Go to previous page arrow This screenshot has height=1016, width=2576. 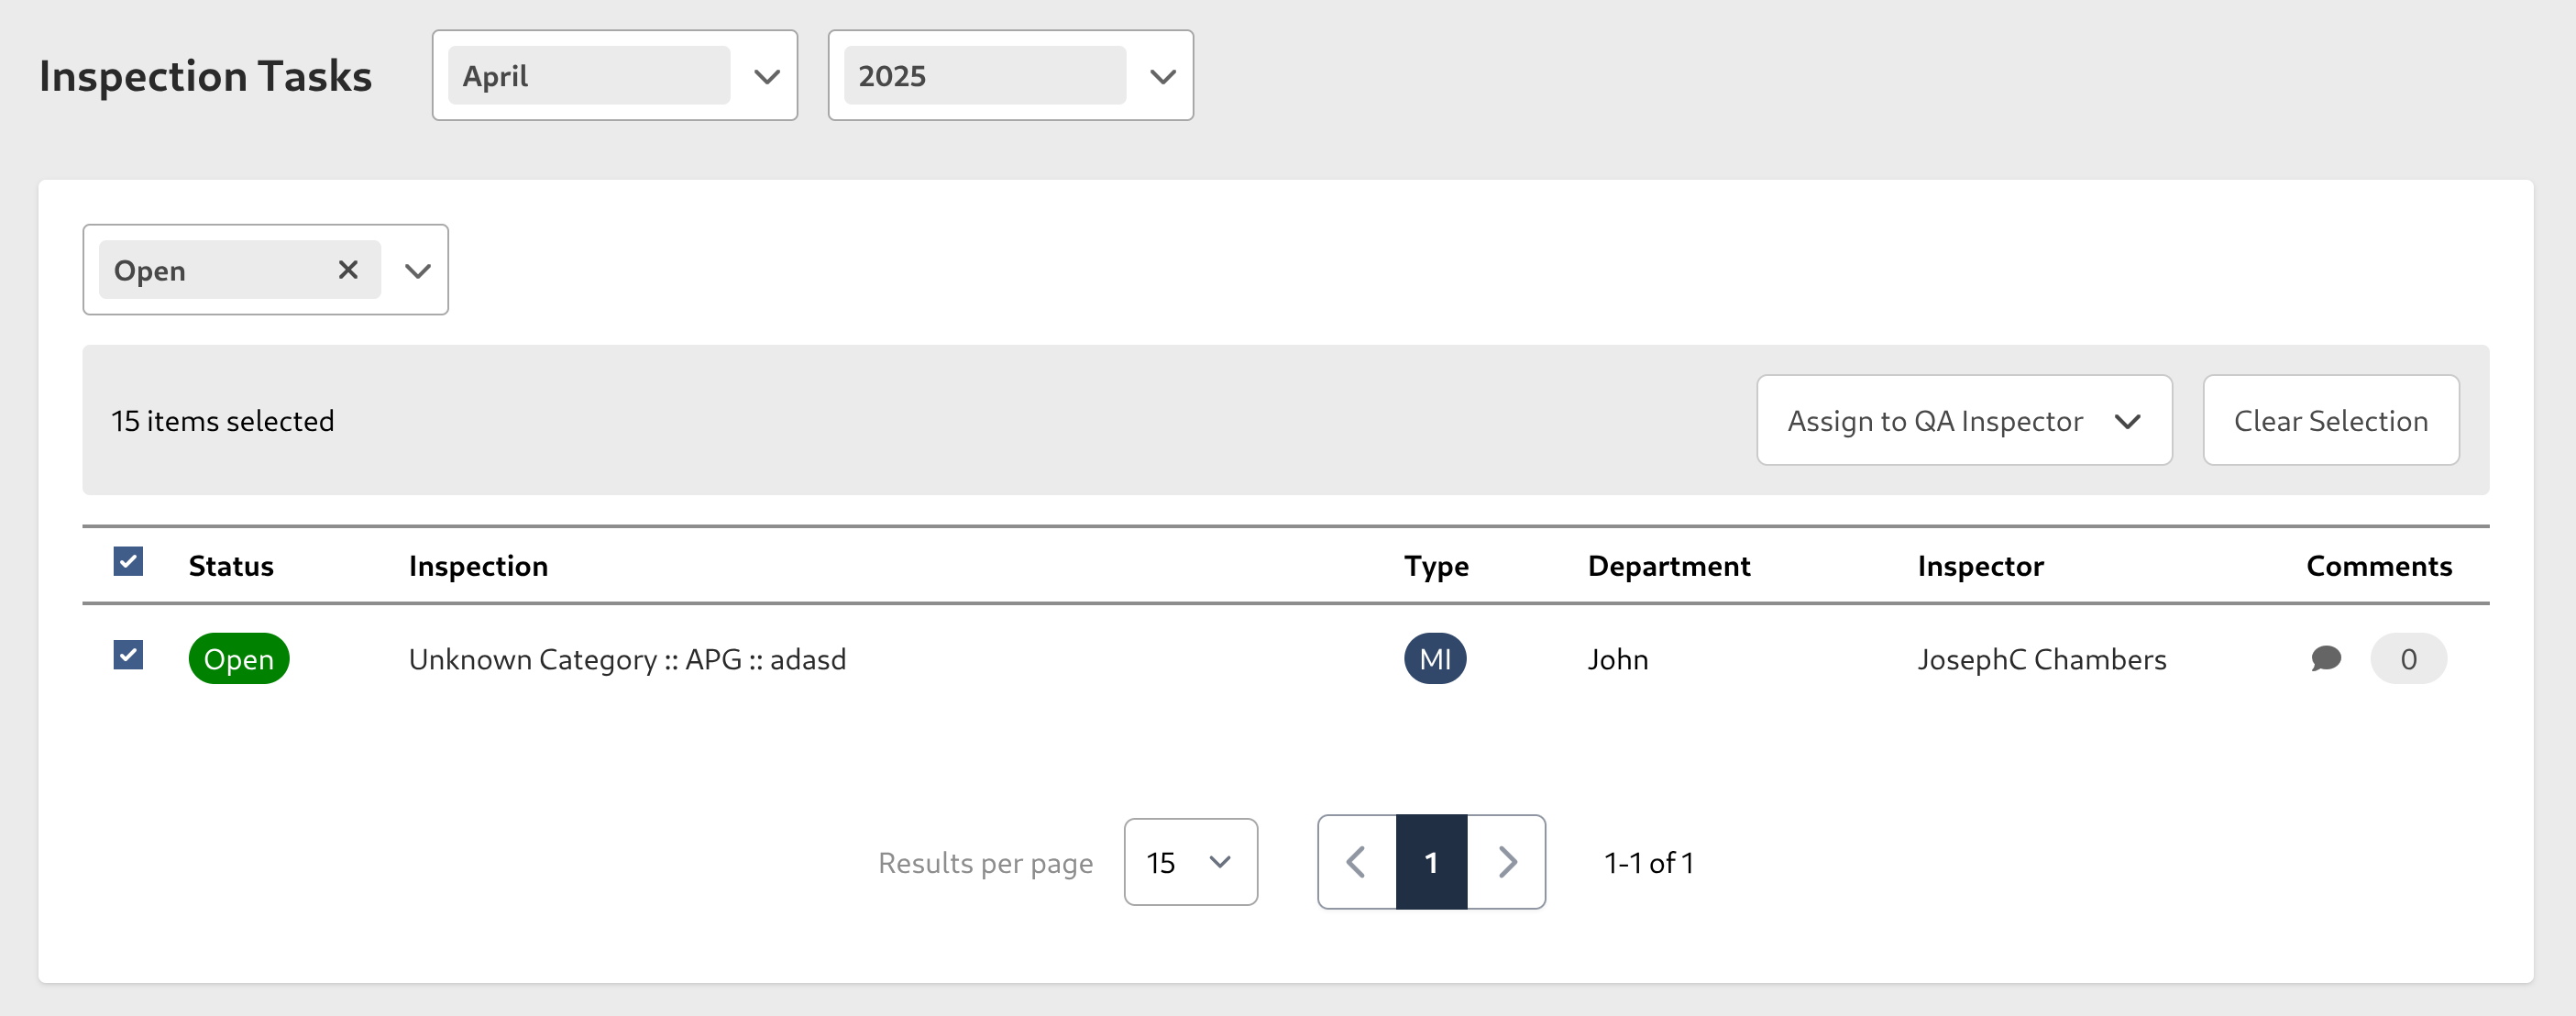pos(1356,862)
